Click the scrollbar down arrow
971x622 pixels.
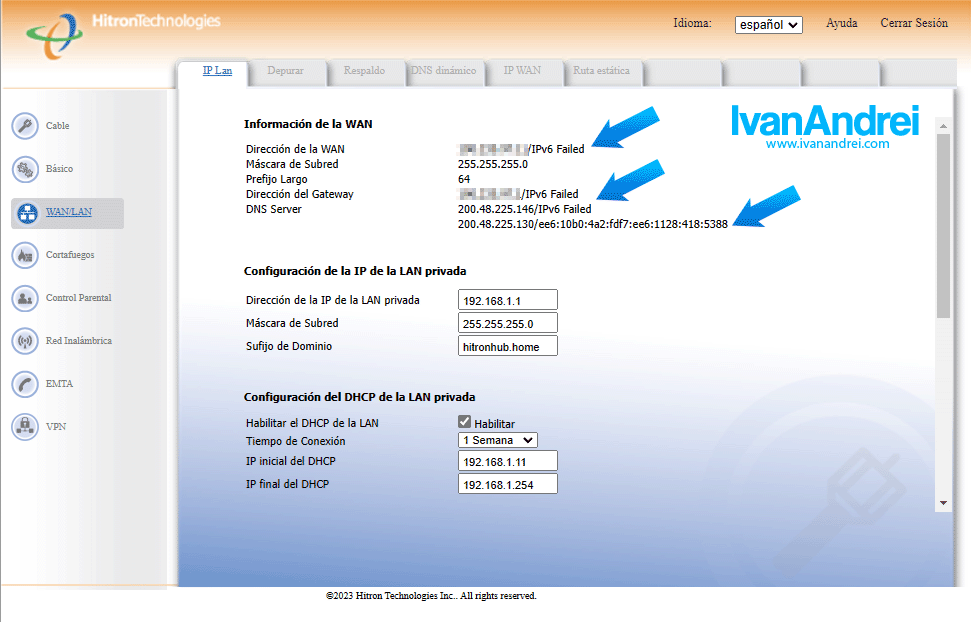click(x=943, y=503)
